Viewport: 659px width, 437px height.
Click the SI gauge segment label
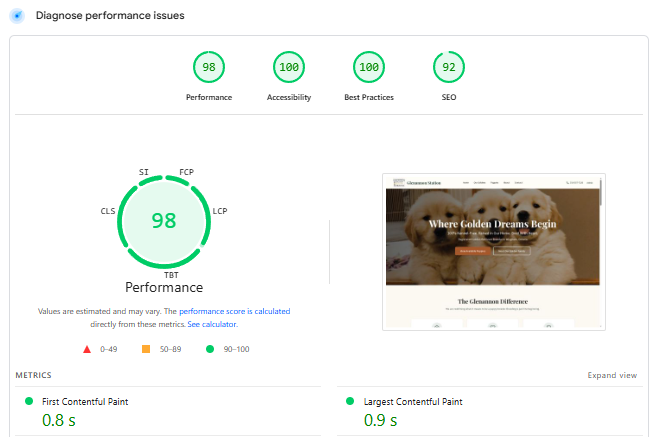(x=144, y=172)
